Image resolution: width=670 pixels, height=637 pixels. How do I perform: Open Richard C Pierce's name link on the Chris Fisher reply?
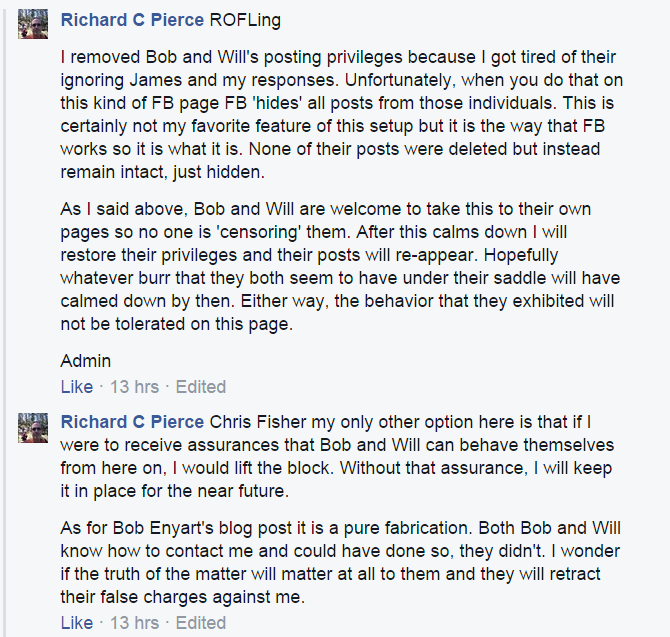click(132, 420)
